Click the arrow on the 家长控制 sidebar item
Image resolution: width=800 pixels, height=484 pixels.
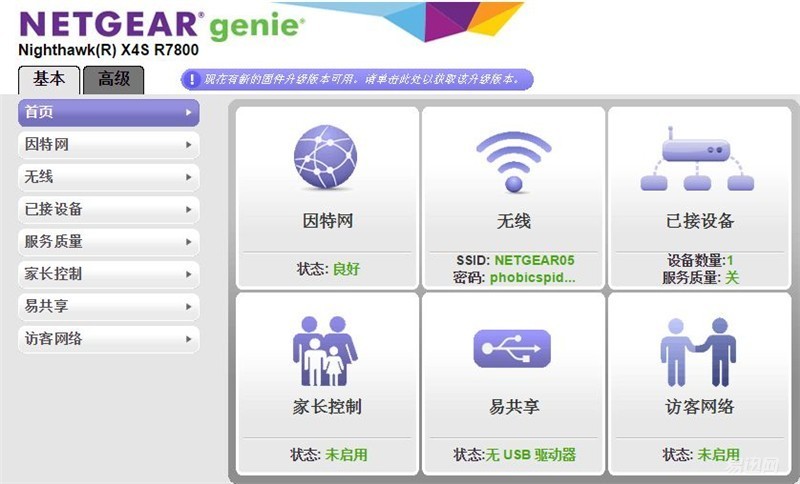[x=189, y=274]
